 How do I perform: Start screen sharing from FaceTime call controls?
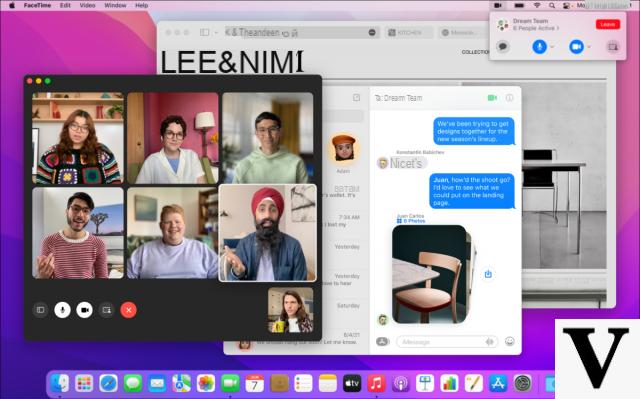(x=107, y=310)
